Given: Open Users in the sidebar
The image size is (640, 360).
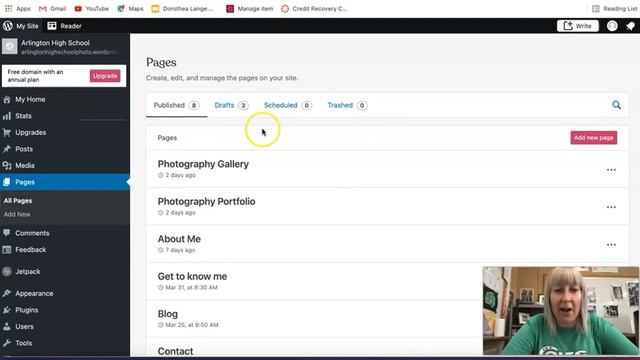Looking at the screenshot, I should (24, 327).
